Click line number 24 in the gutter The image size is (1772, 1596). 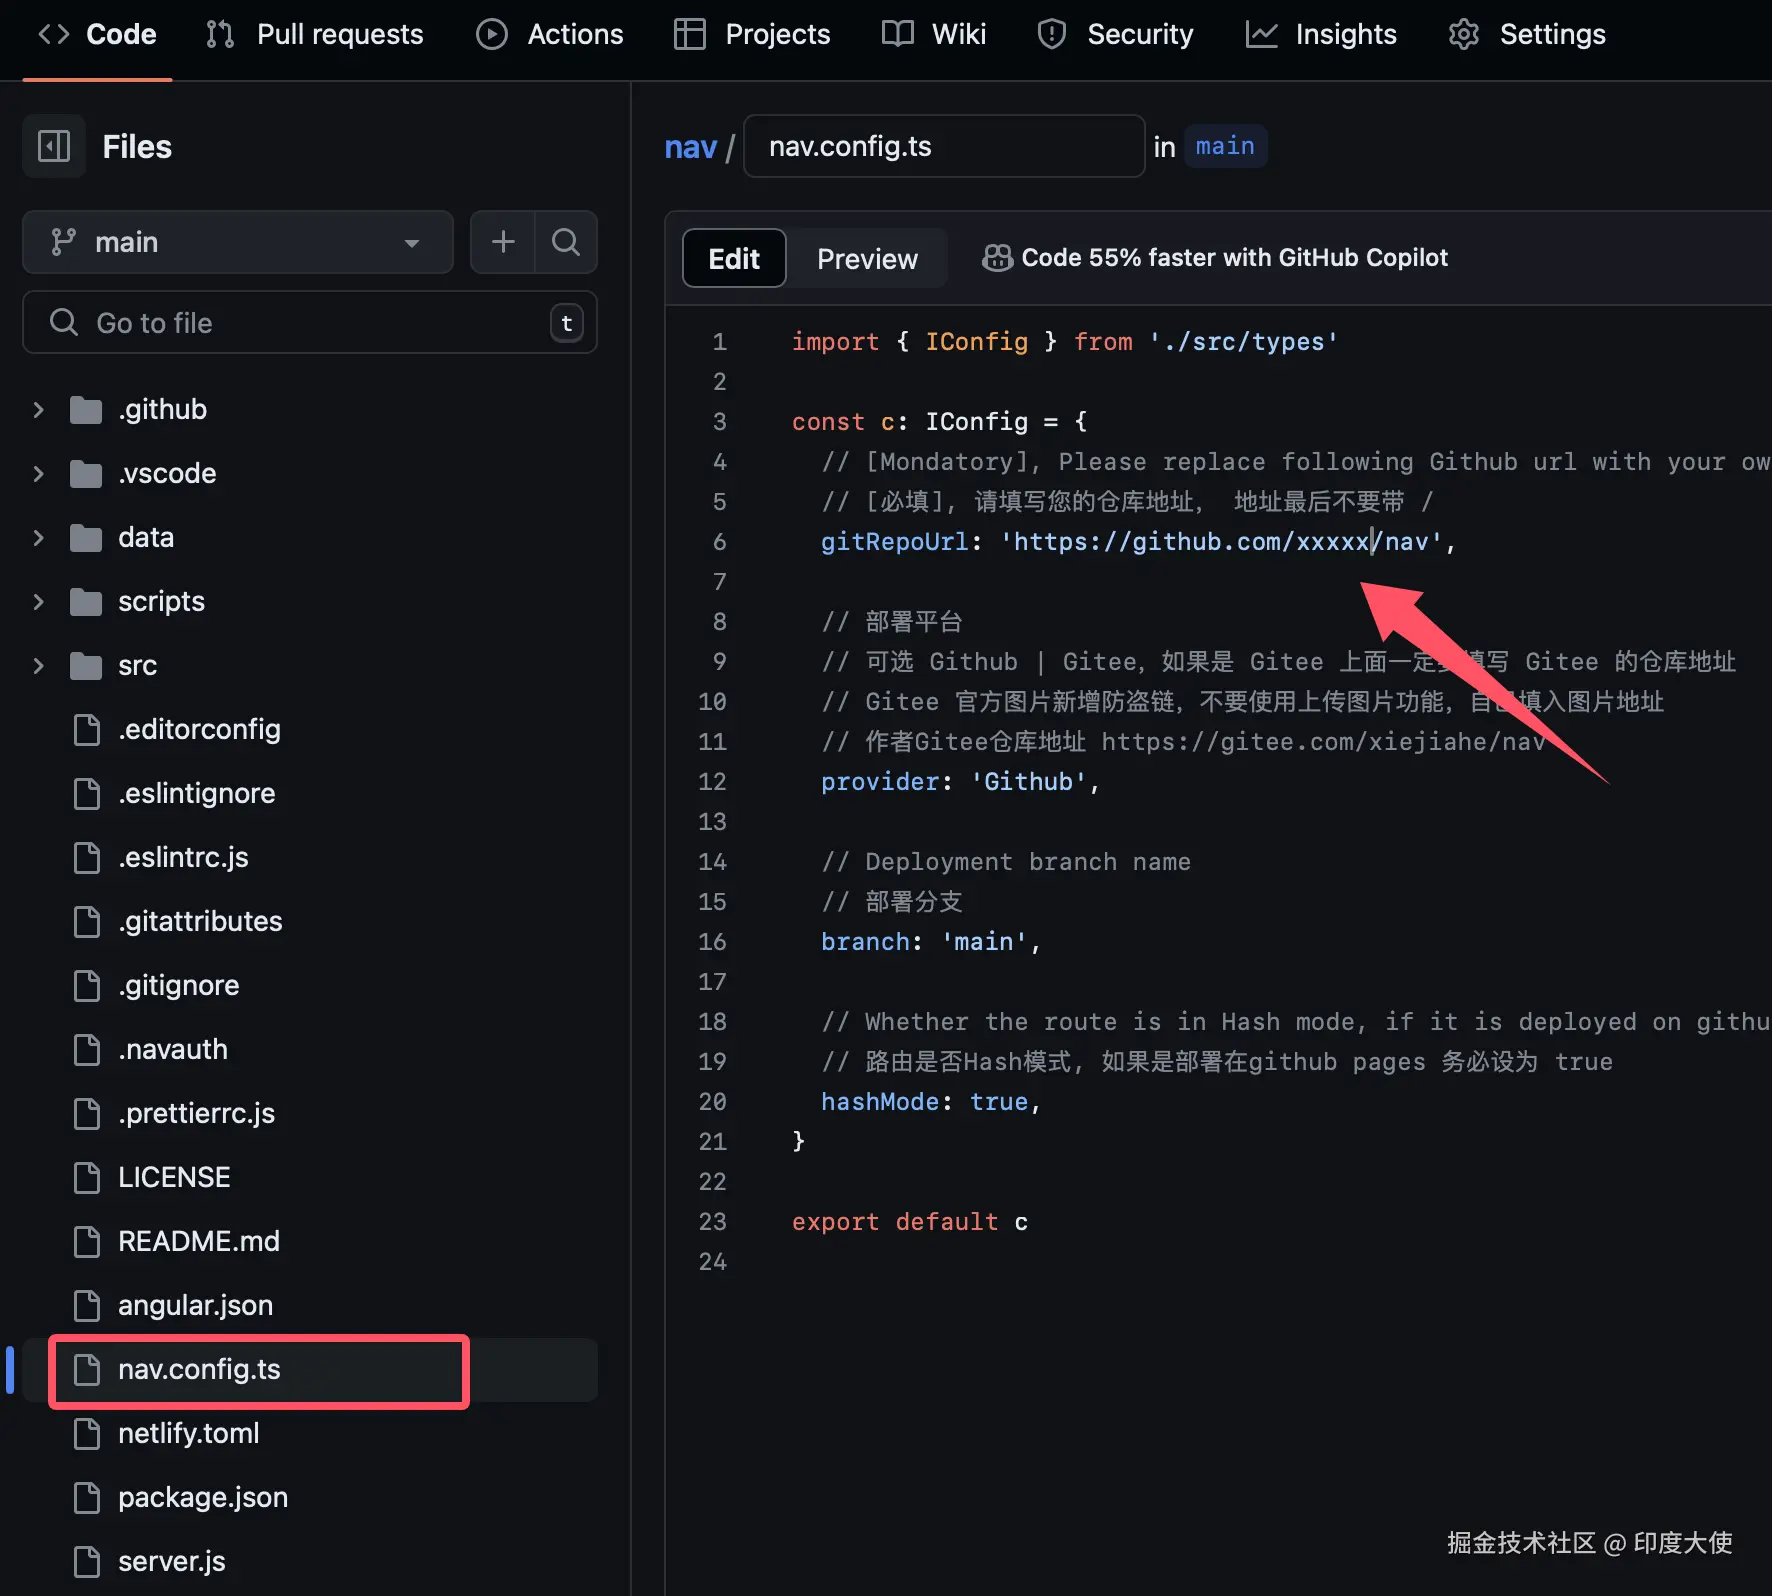[x=712, y=1262]
